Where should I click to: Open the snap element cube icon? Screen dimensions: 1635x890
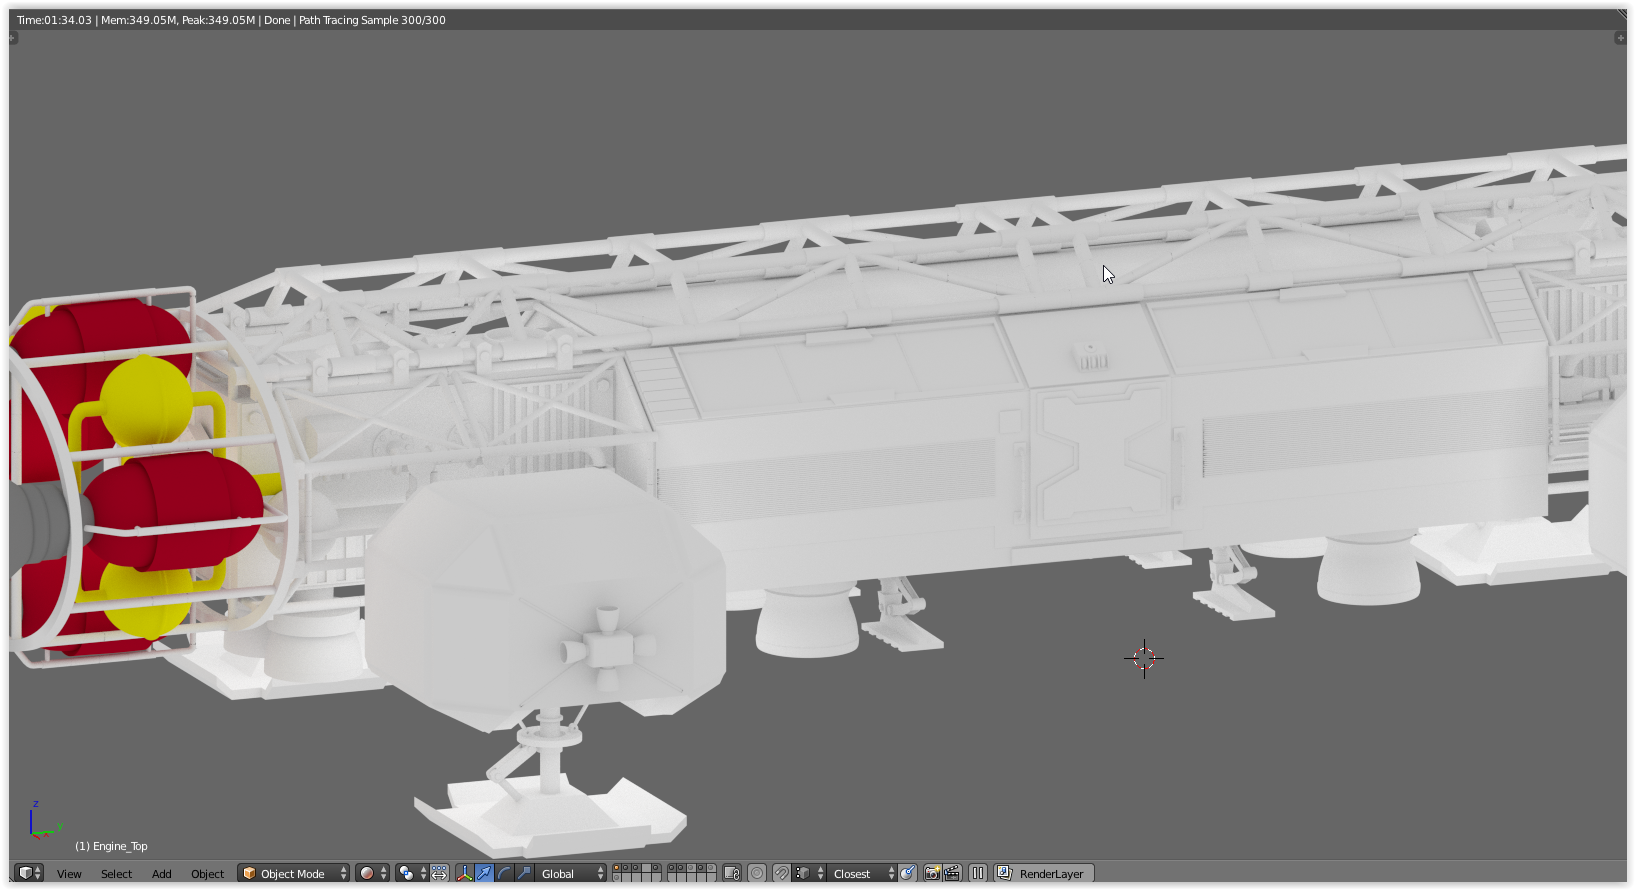[802, 873]
